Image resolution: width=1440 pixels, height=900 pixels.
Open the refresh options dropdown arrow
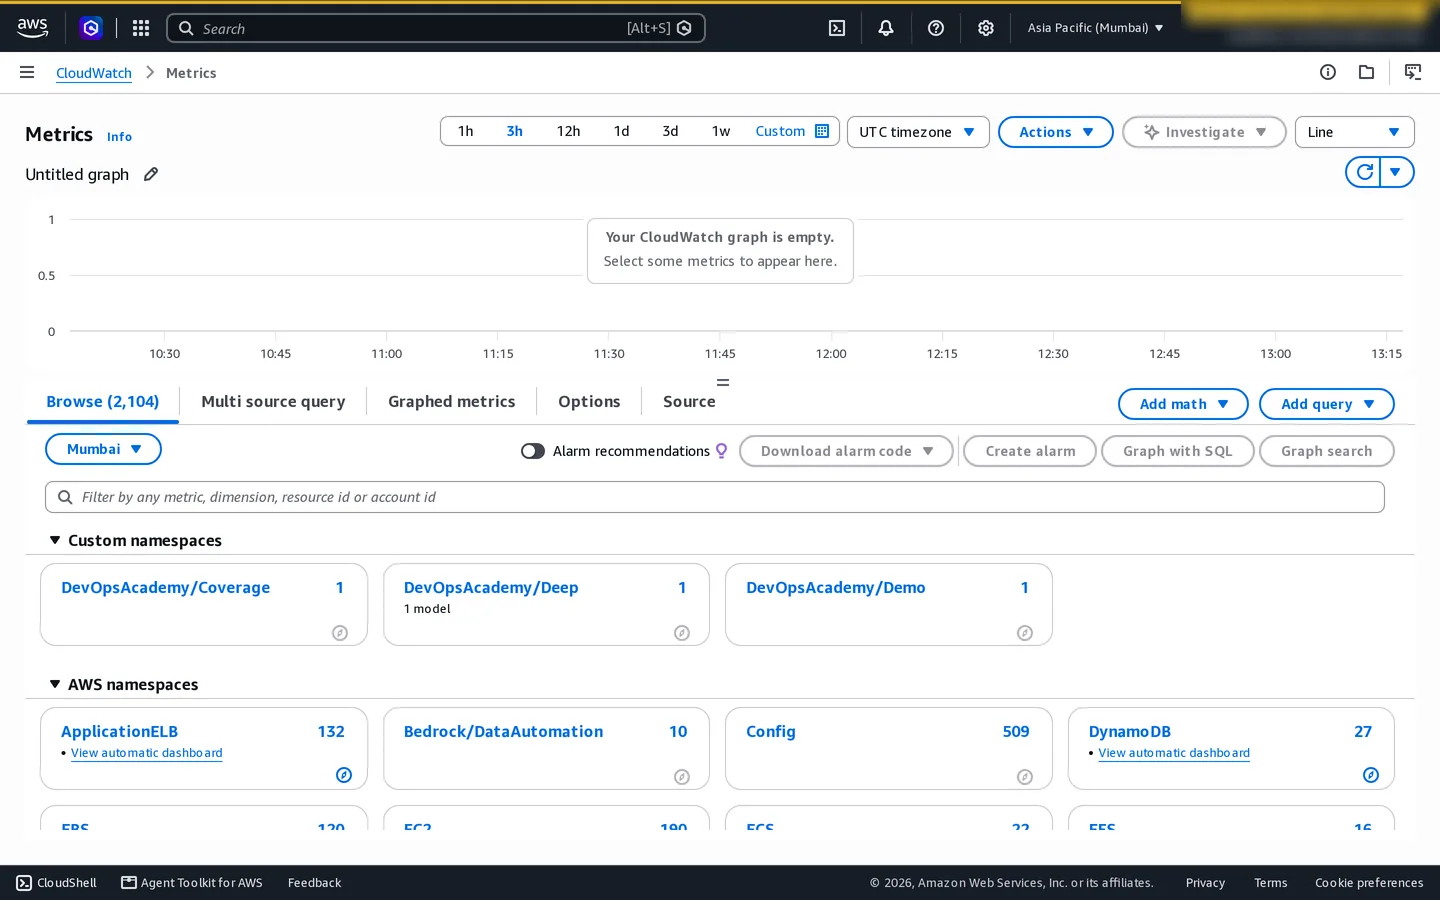tap(1396, 172)
